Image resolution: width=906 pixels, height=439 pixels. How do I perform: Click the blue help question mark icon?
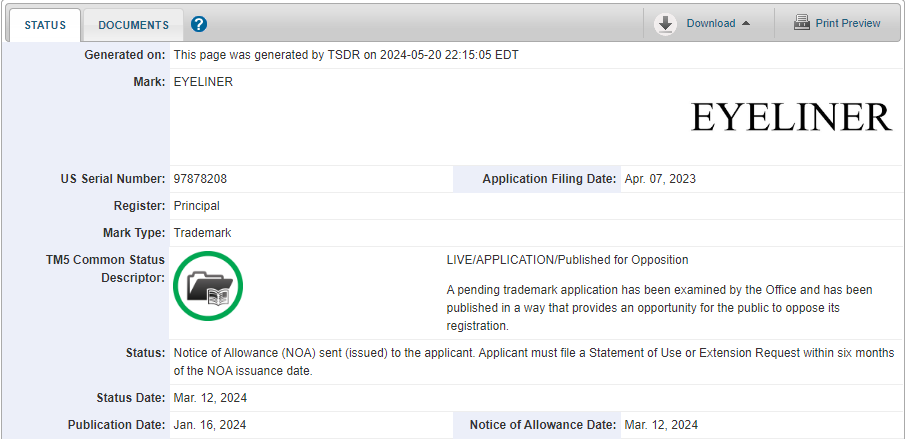tap(198, 24)
